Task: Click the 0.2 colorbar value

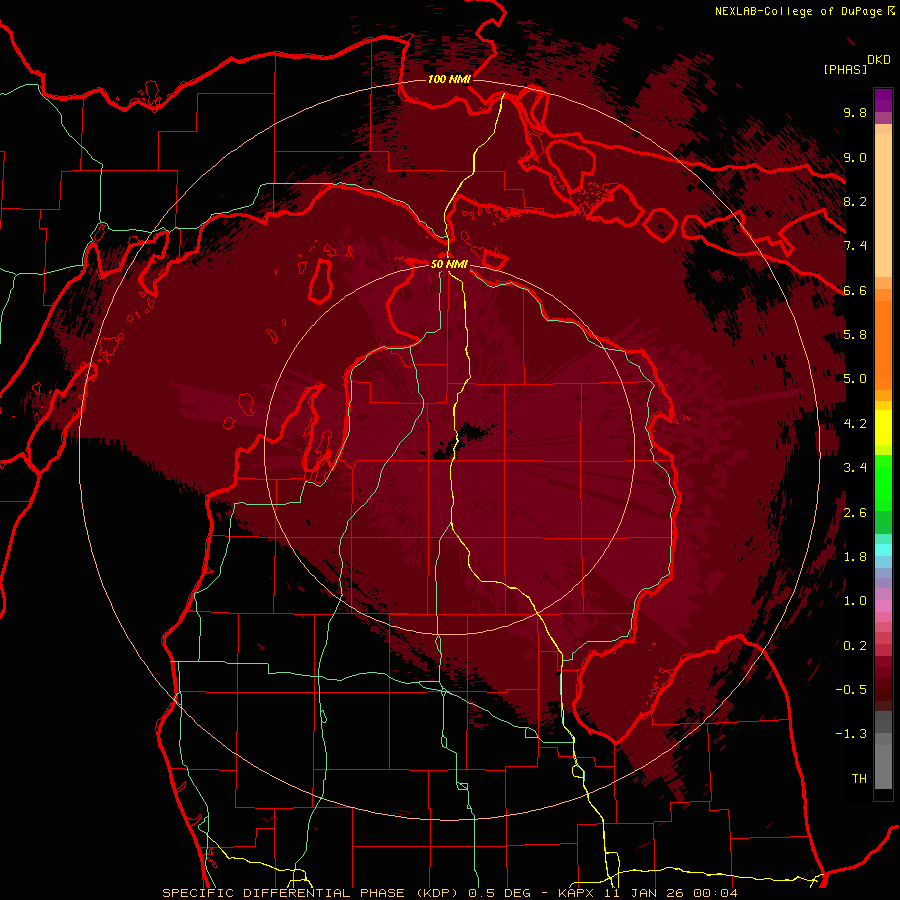Action: (x=855, y=646)
